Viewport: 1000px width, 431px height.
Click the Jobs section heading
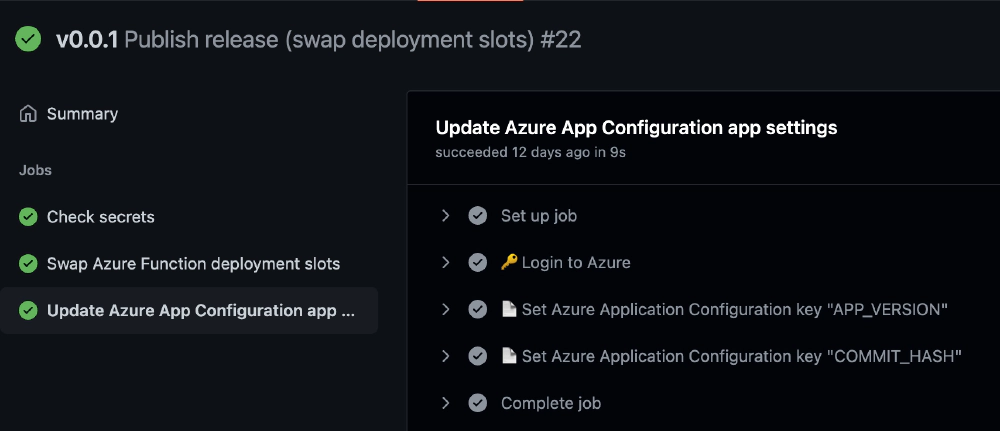[35, 170]
